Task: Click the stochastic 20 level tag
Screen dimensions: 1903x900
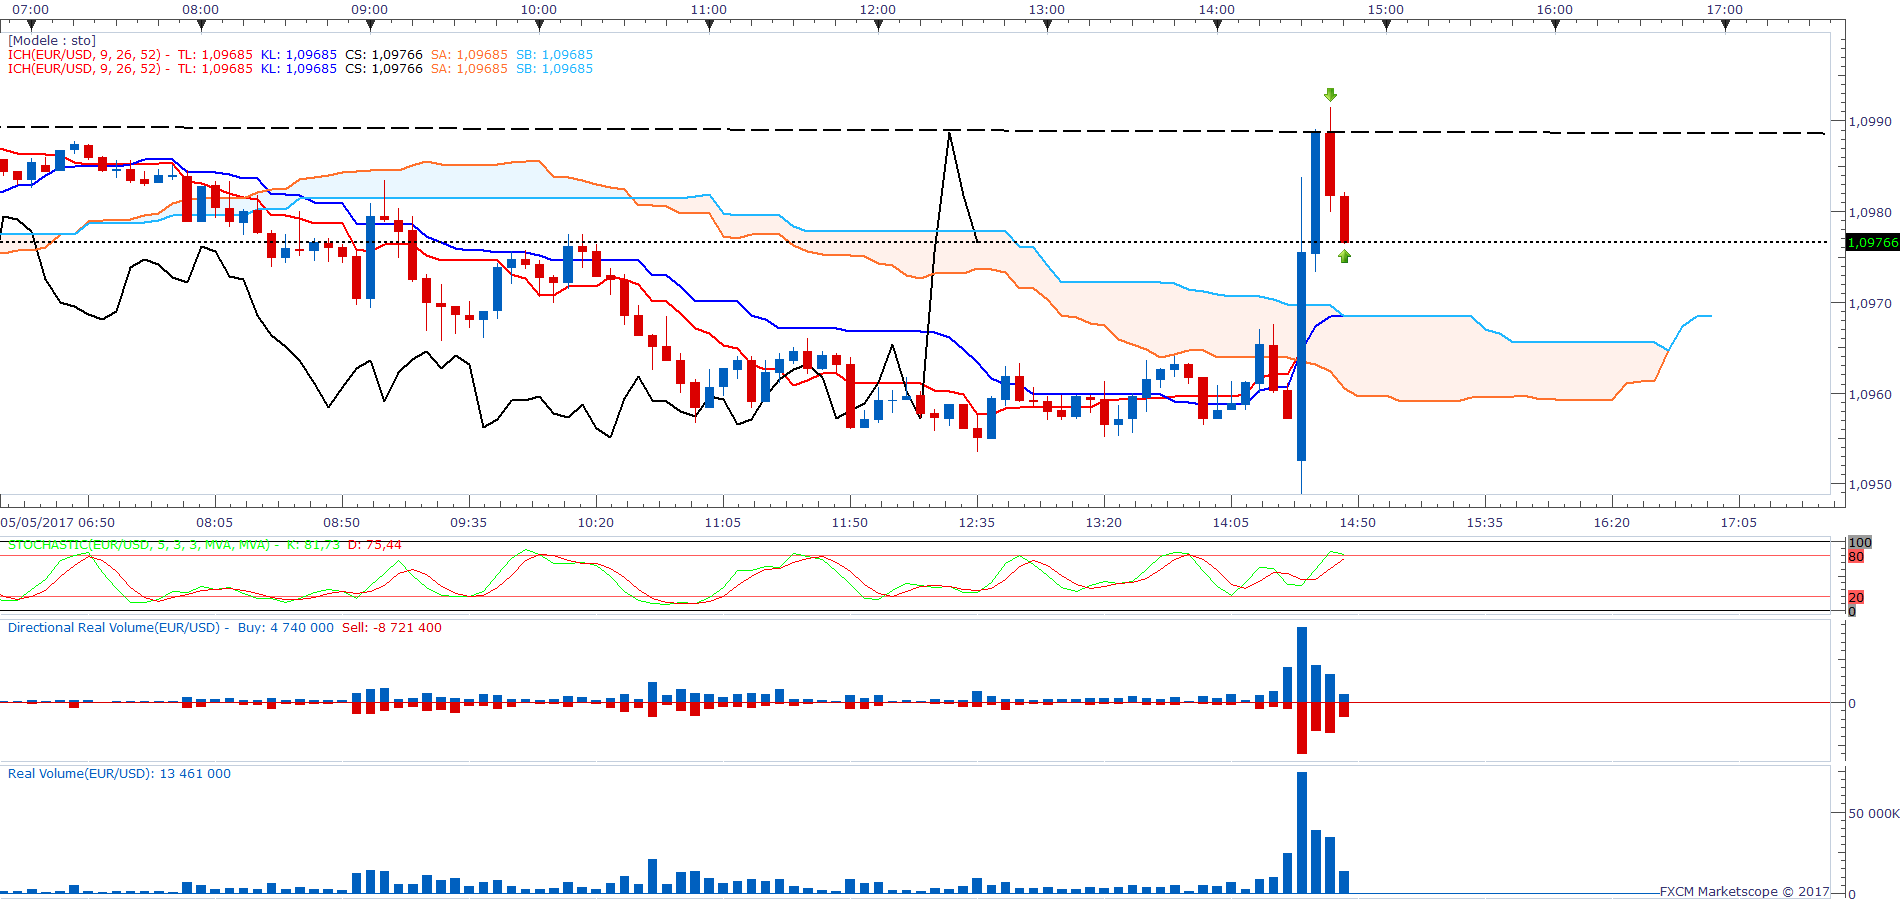Action: (x=1856, y=598)
